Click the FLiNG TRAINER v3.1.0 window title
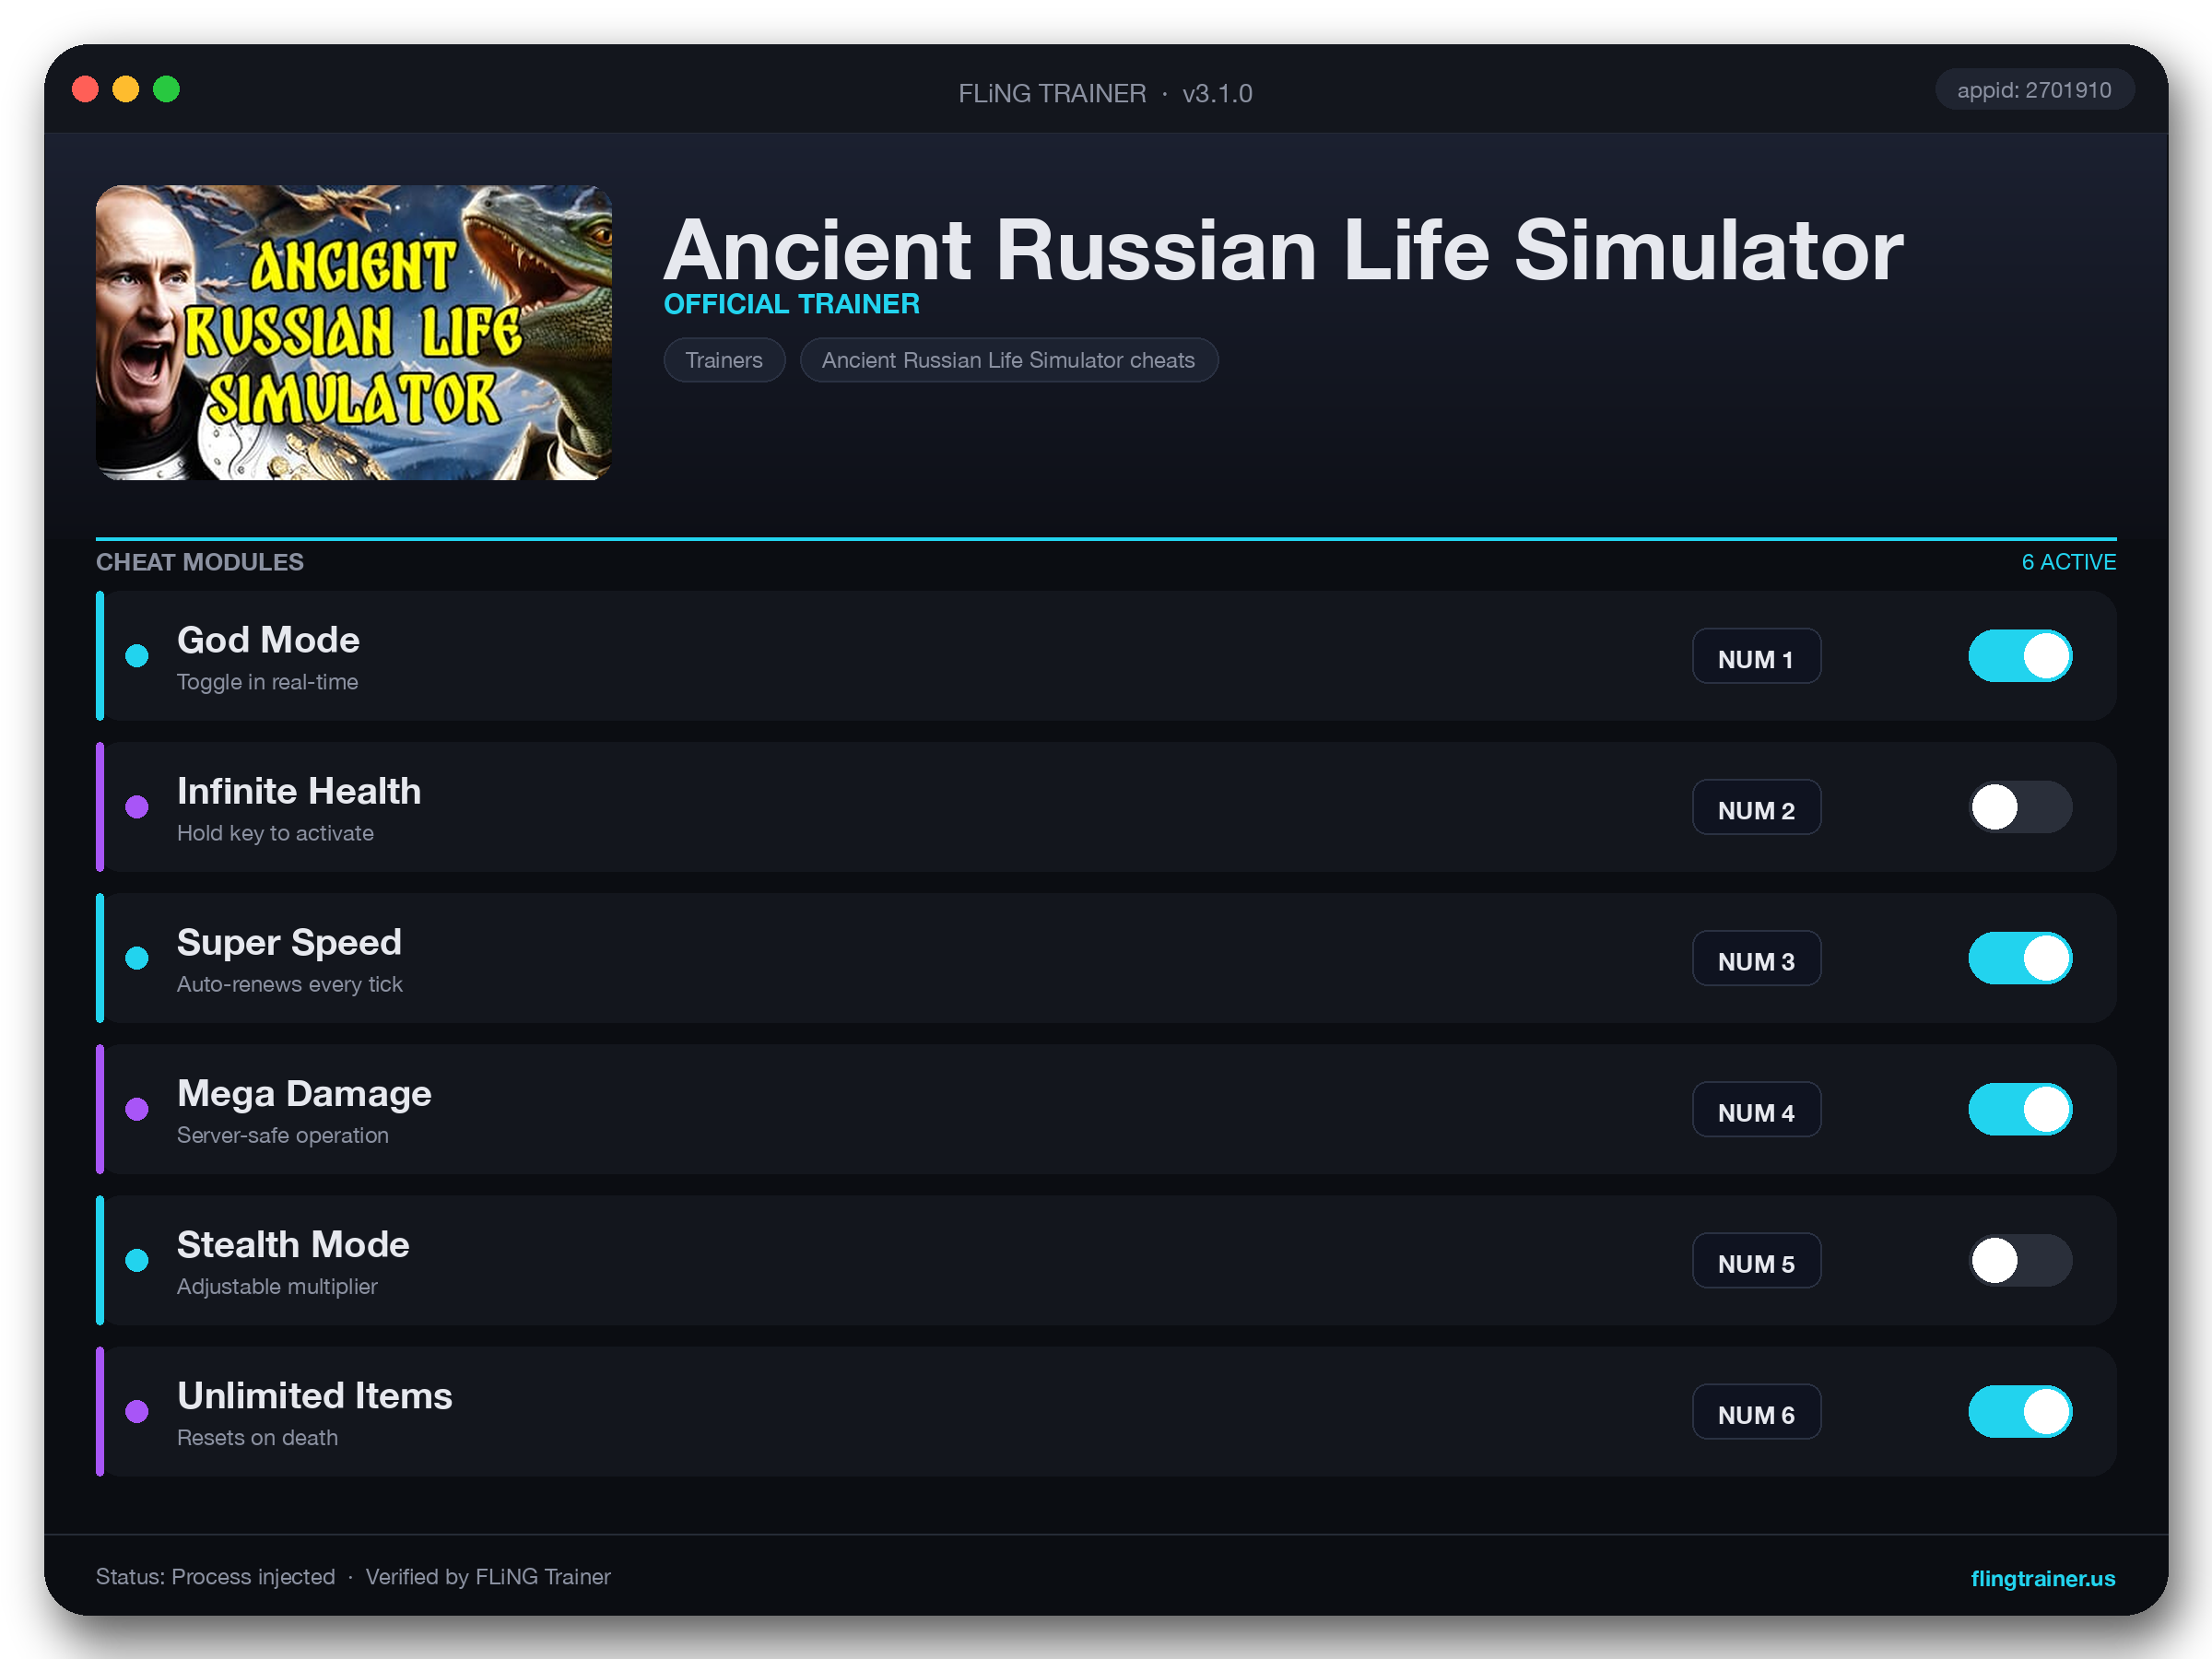This screenshot has height=1659, width=2212. (1105, 93)
